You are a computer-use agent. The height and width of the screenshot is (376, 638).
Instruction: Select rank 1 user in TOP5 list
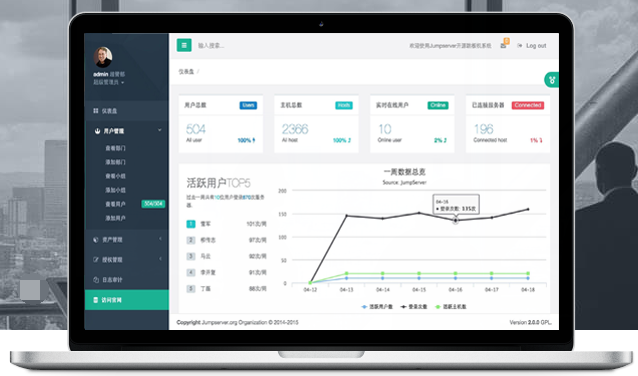(227, 224)
